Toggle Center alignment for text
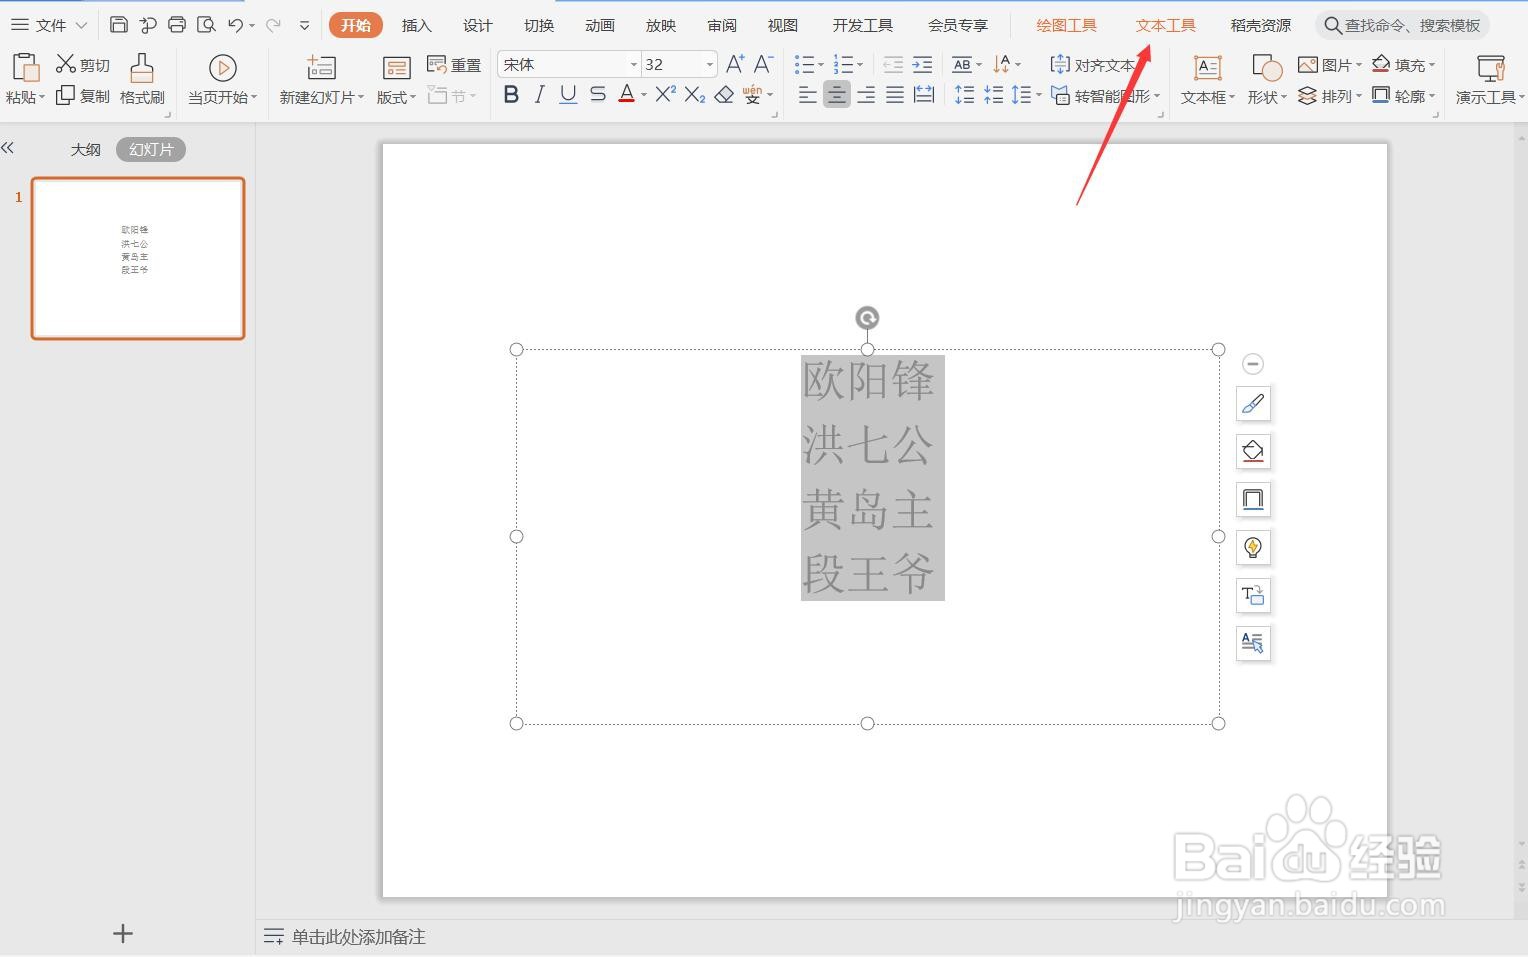This screenshot has height=957, width=1528. [x=837, y=95]
